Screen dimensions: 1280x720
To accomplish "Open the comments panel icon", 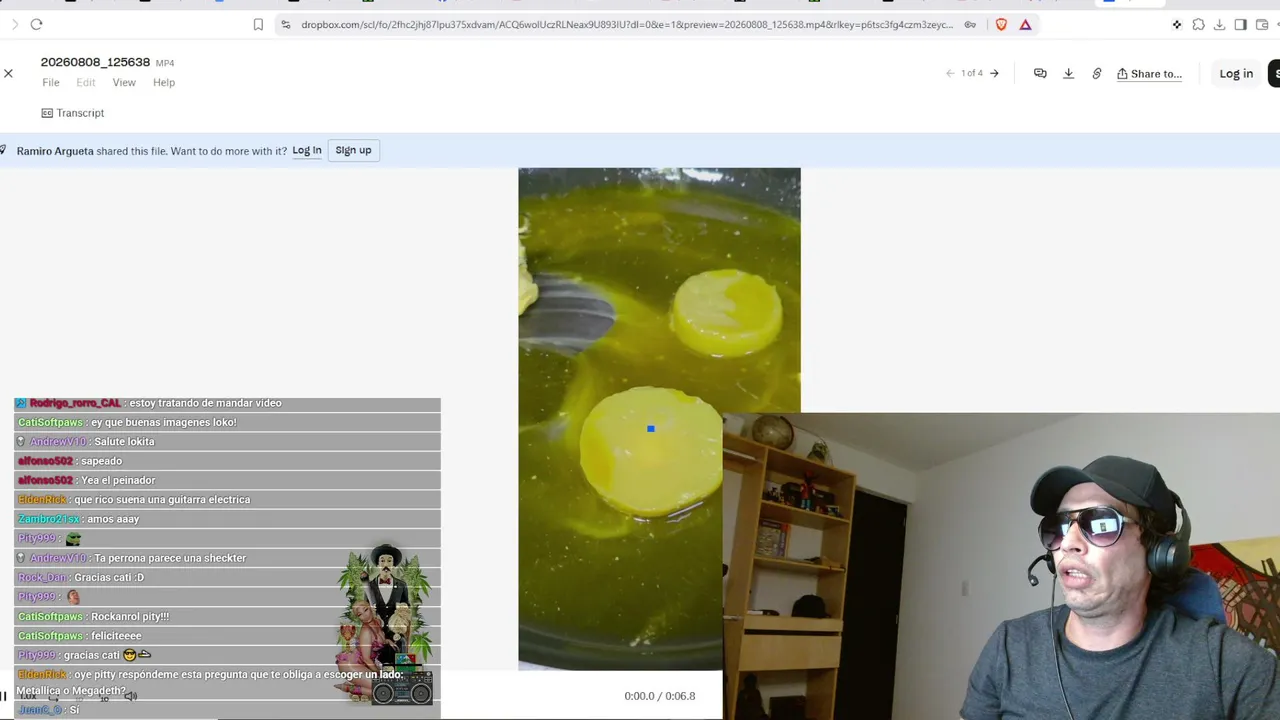I will (x=1040, y=73).
